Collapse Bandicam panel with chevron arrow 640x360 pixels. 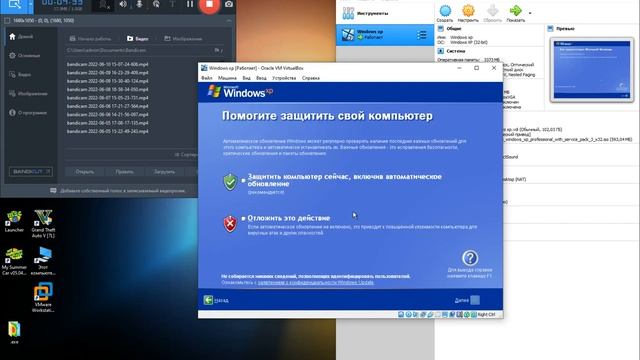point(229,20)
